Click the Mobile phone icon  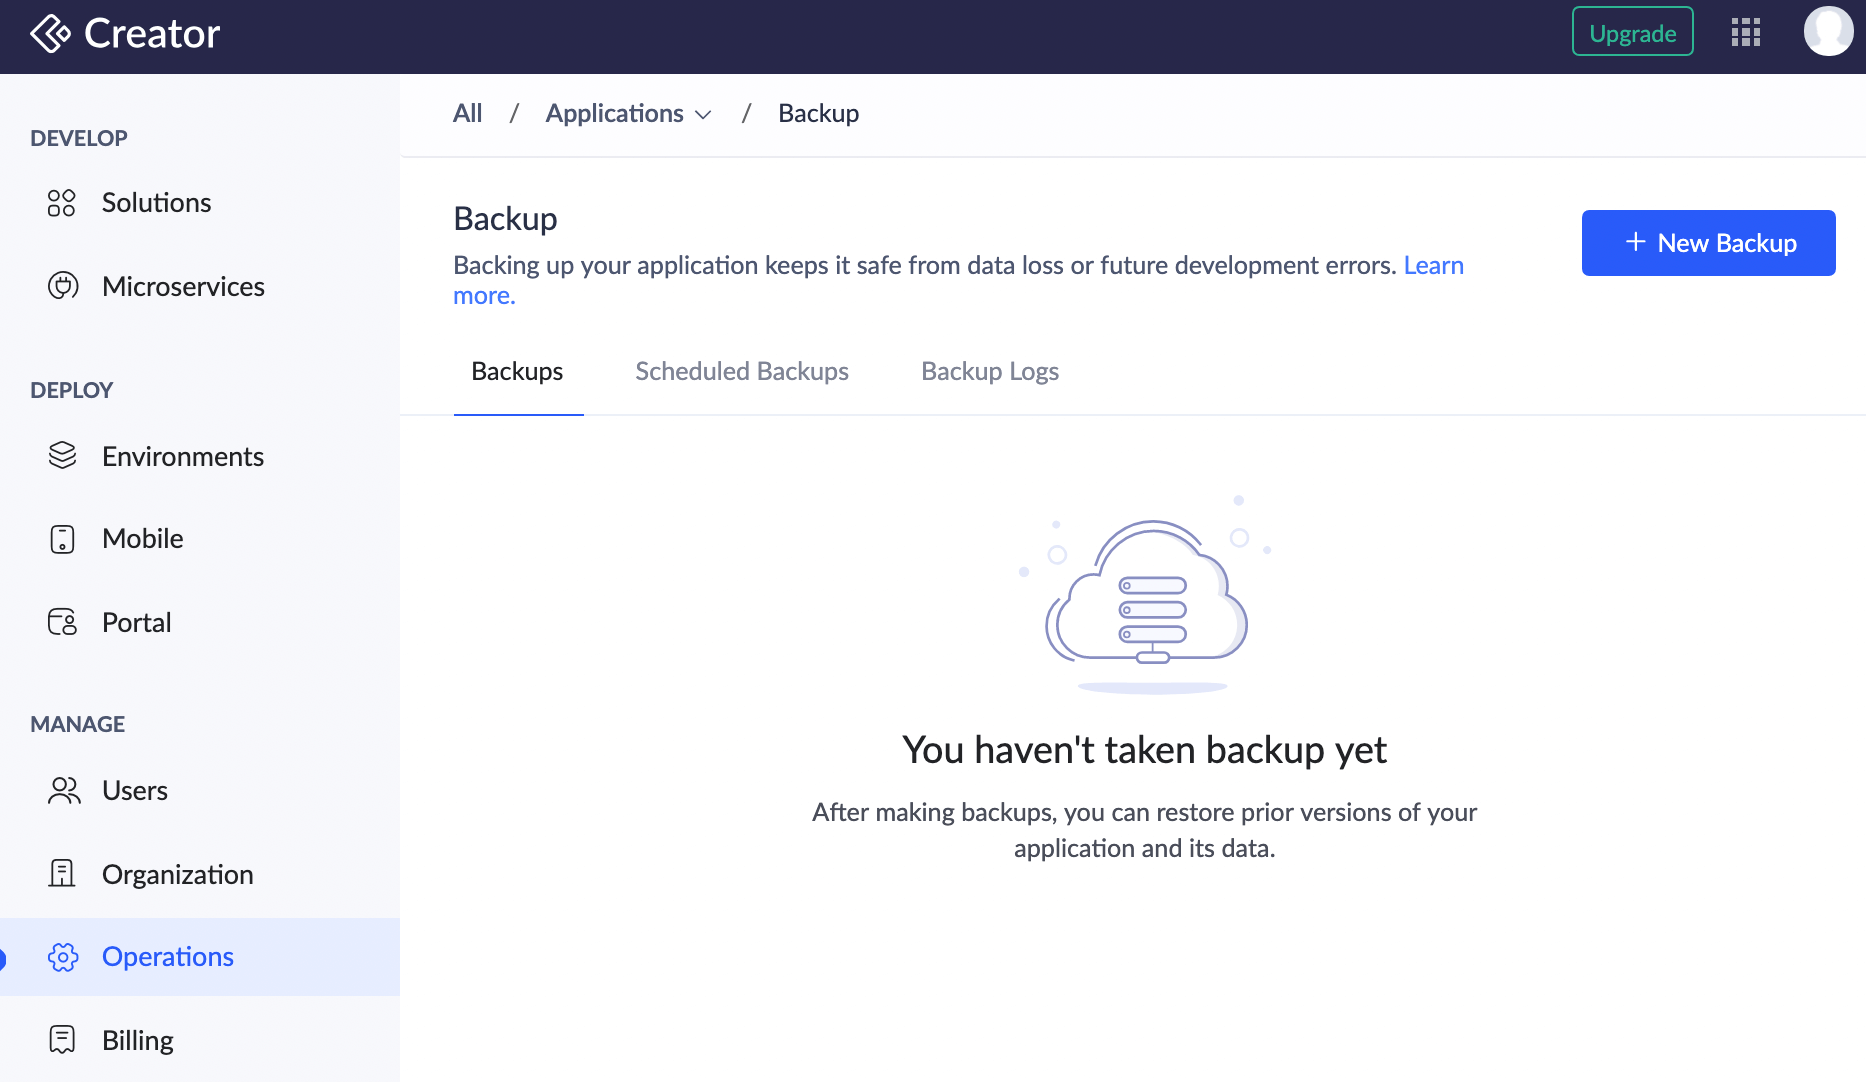click(62, 539)
